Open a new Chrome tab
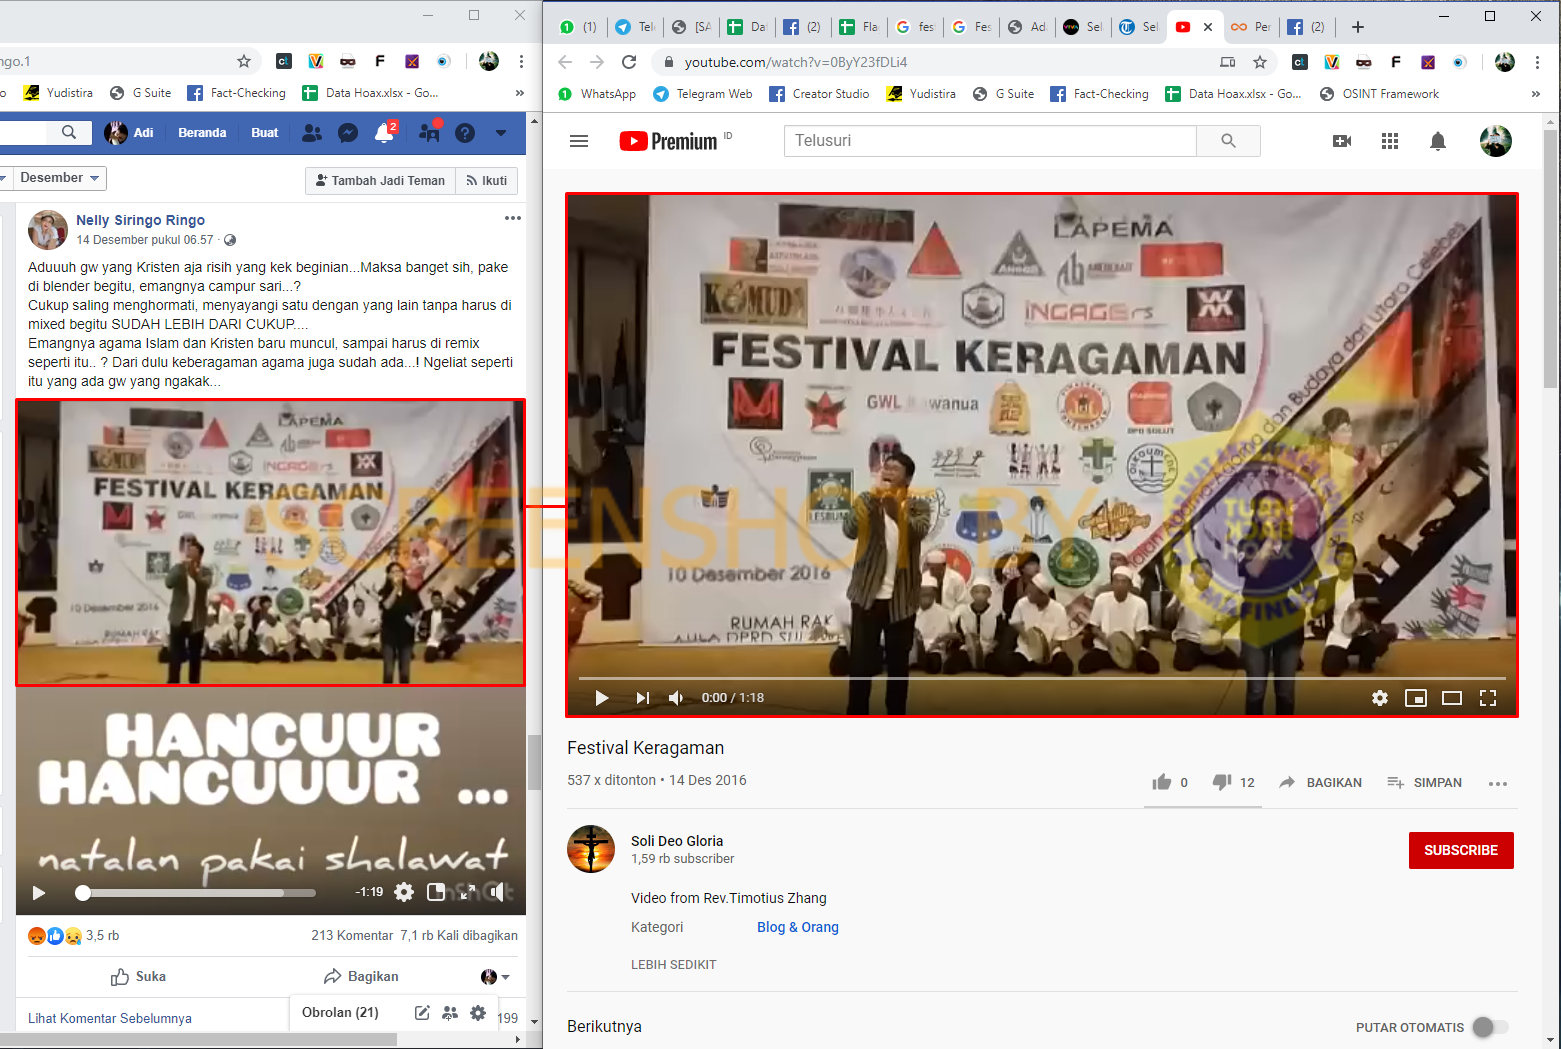 pyautogui.click(x=1357, y=27)
